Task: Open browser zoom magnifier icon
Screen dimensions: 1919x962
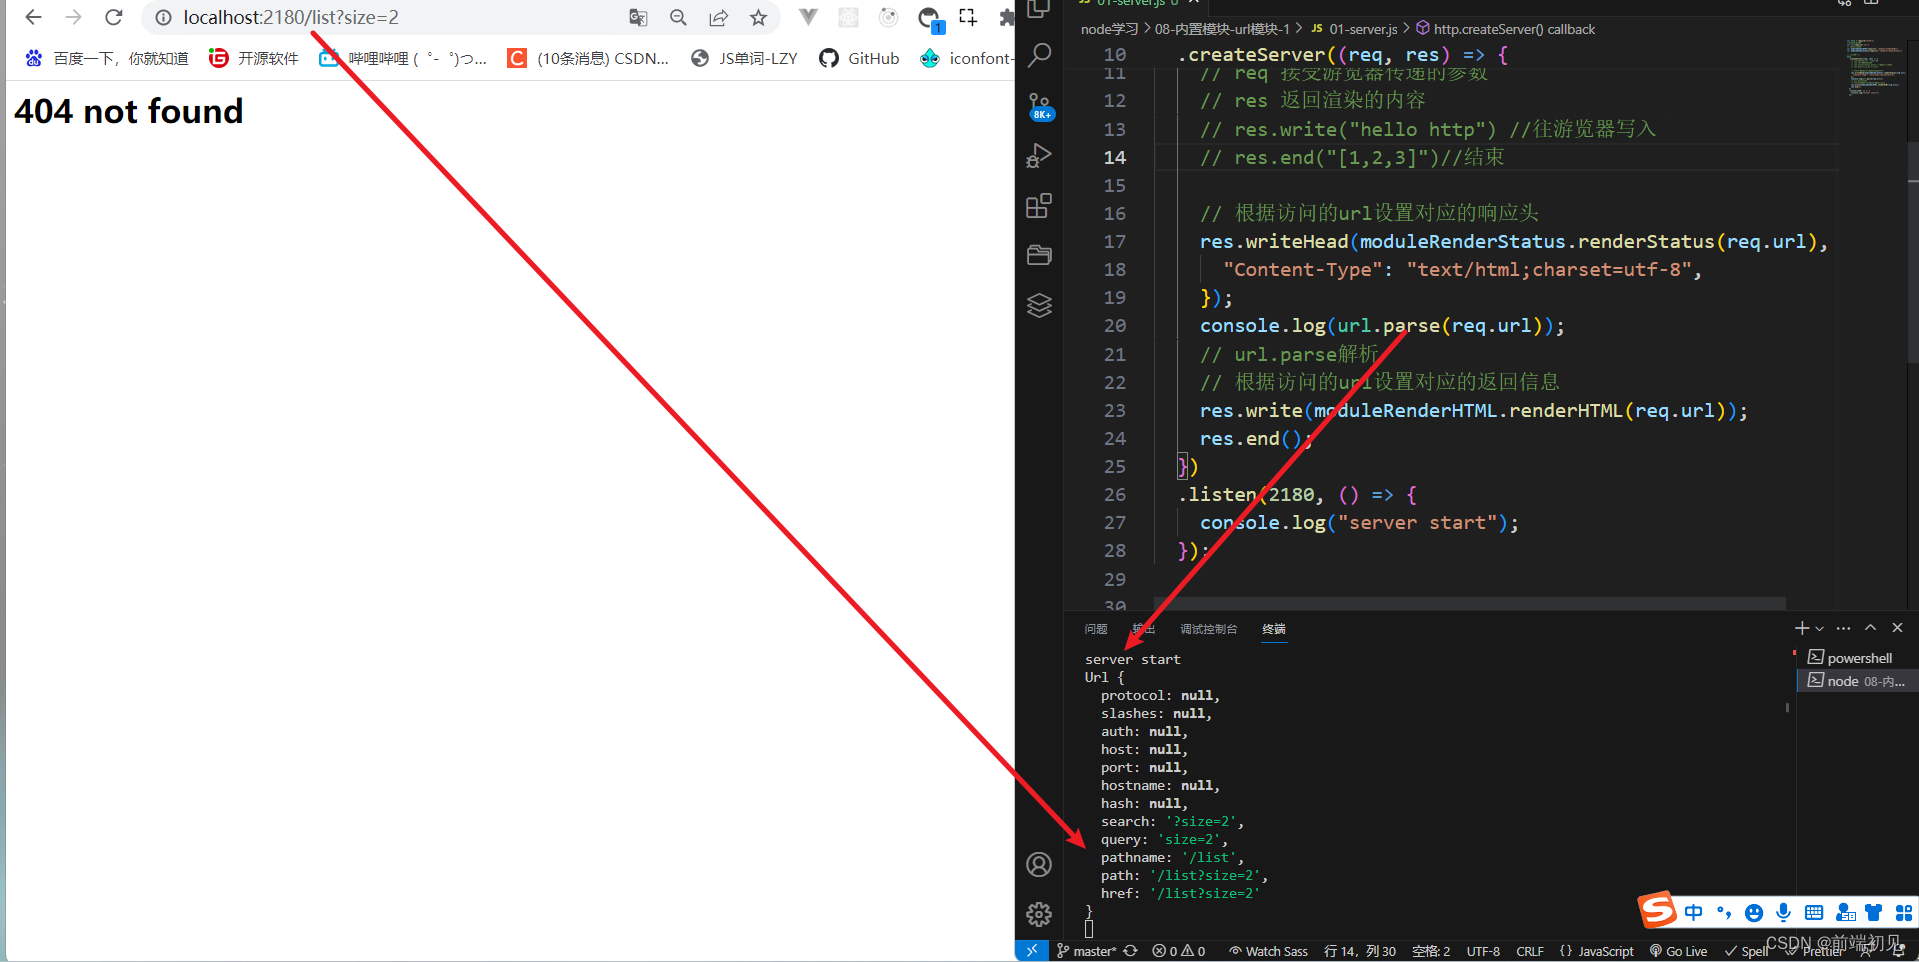Action: pos(678,18)
